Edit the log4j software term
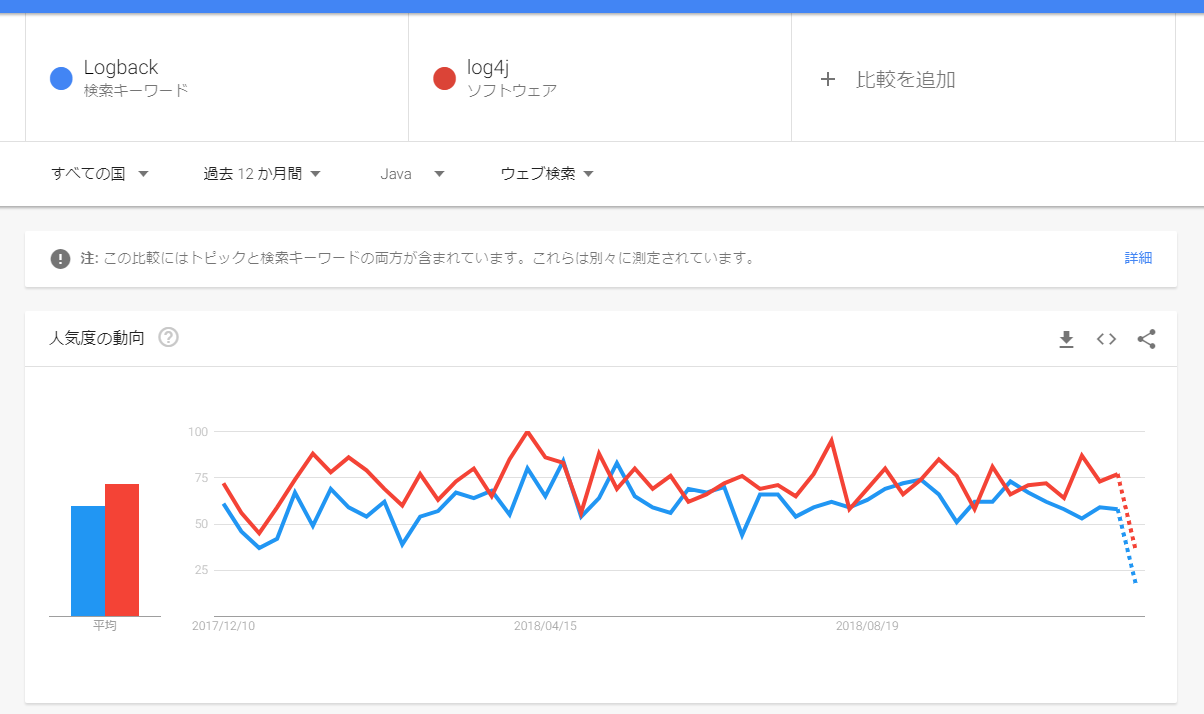 (600, 78)
